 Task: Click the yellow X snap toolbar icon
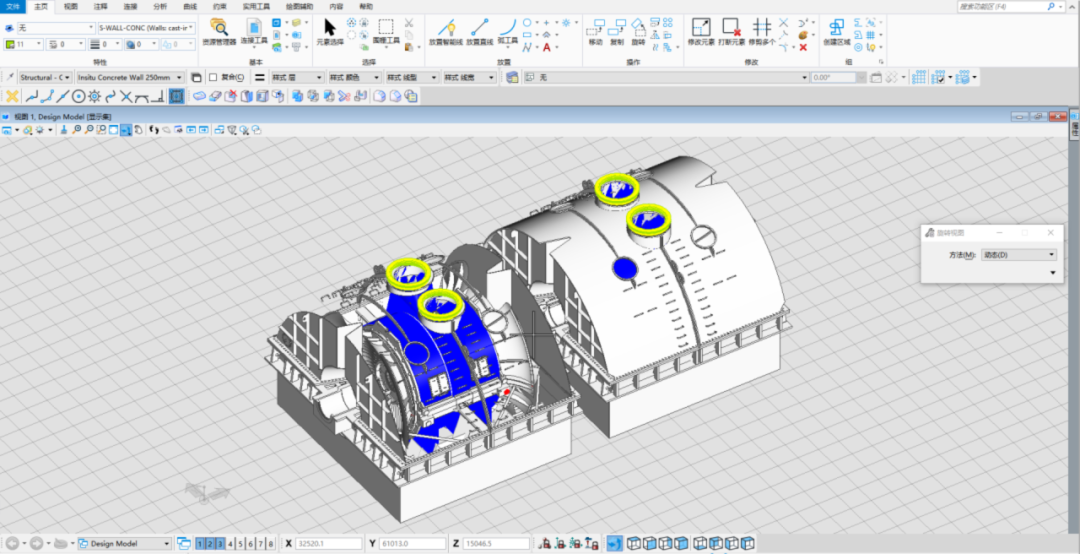[x=12, y=96]
